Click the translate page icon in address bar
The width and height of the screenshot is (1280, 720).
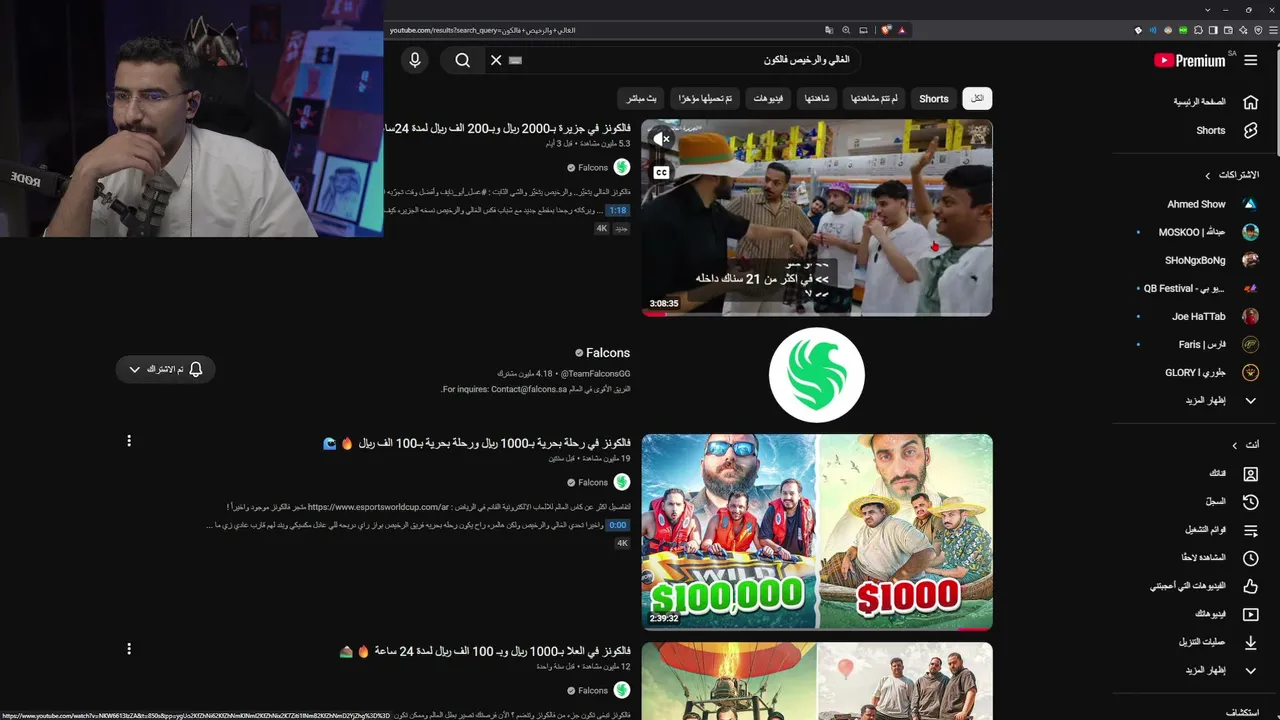coord(829,31)
